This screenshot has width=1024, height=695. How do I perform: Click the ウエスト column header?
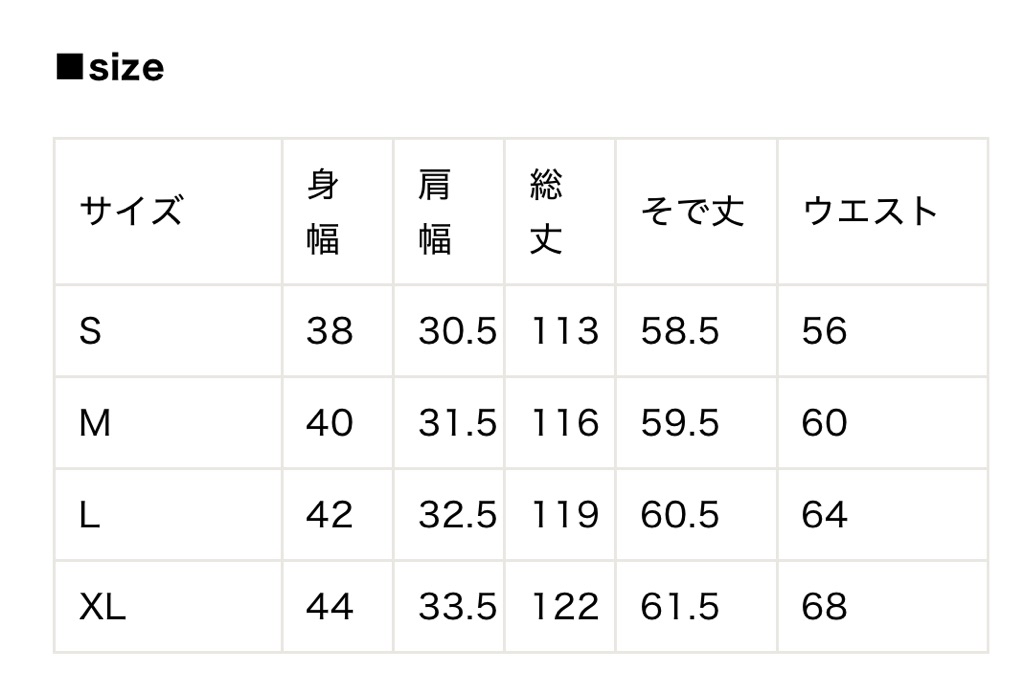(x=870, y=212)
